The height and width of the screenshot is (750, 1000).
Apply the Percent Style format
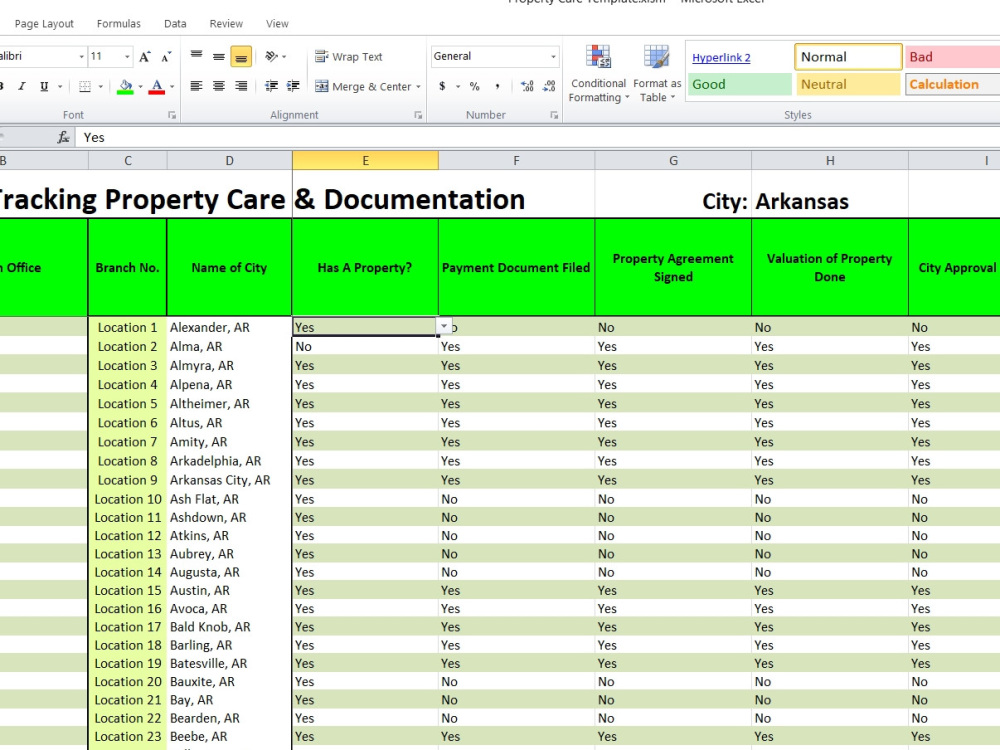pyautogui.click(x=477, y=86)
